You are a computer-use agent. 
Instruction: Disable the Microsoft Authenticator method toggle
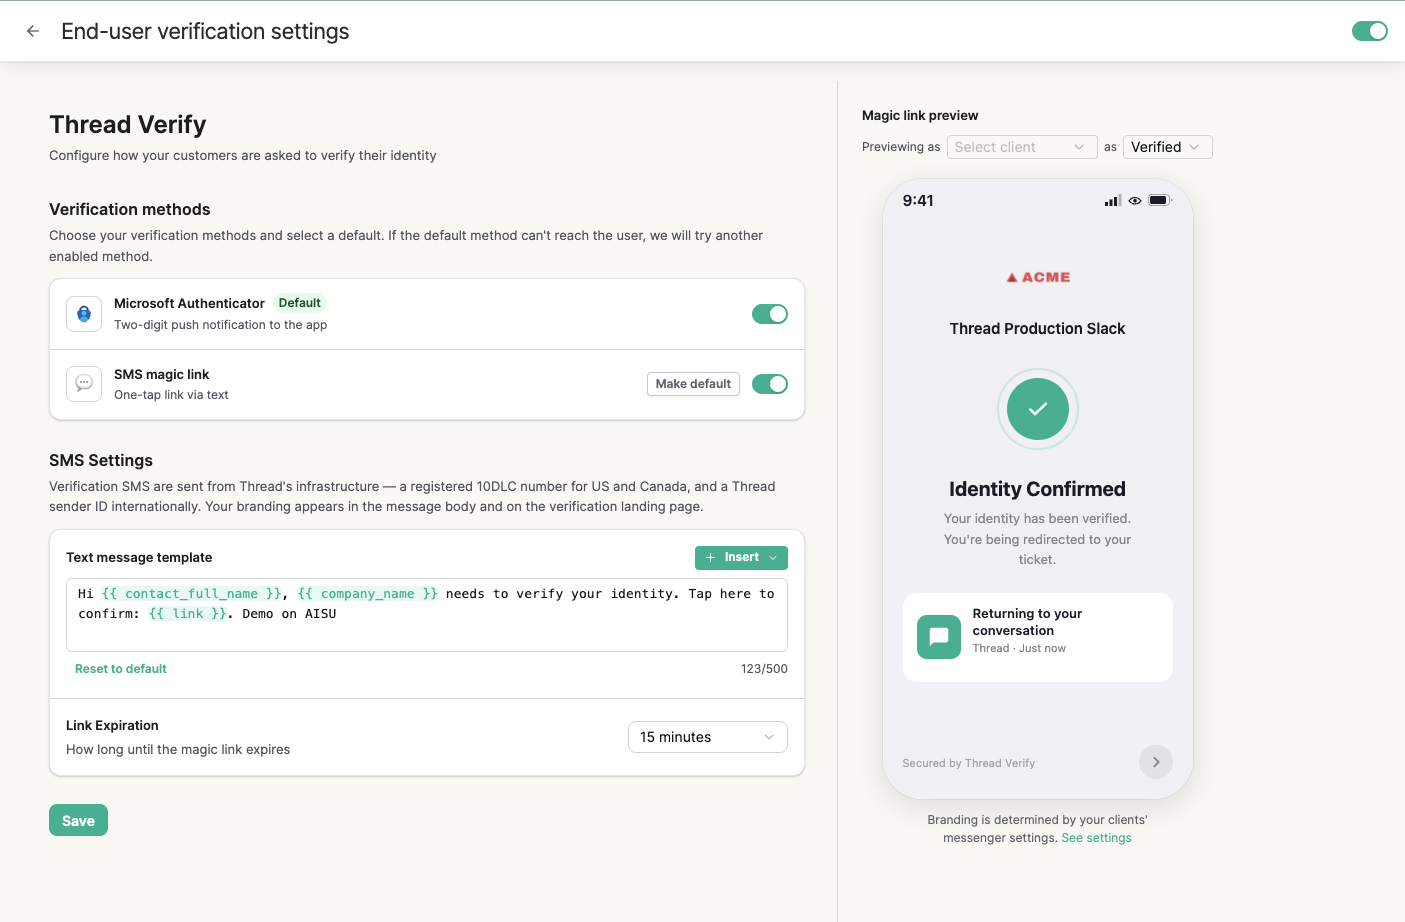point(770,314)
